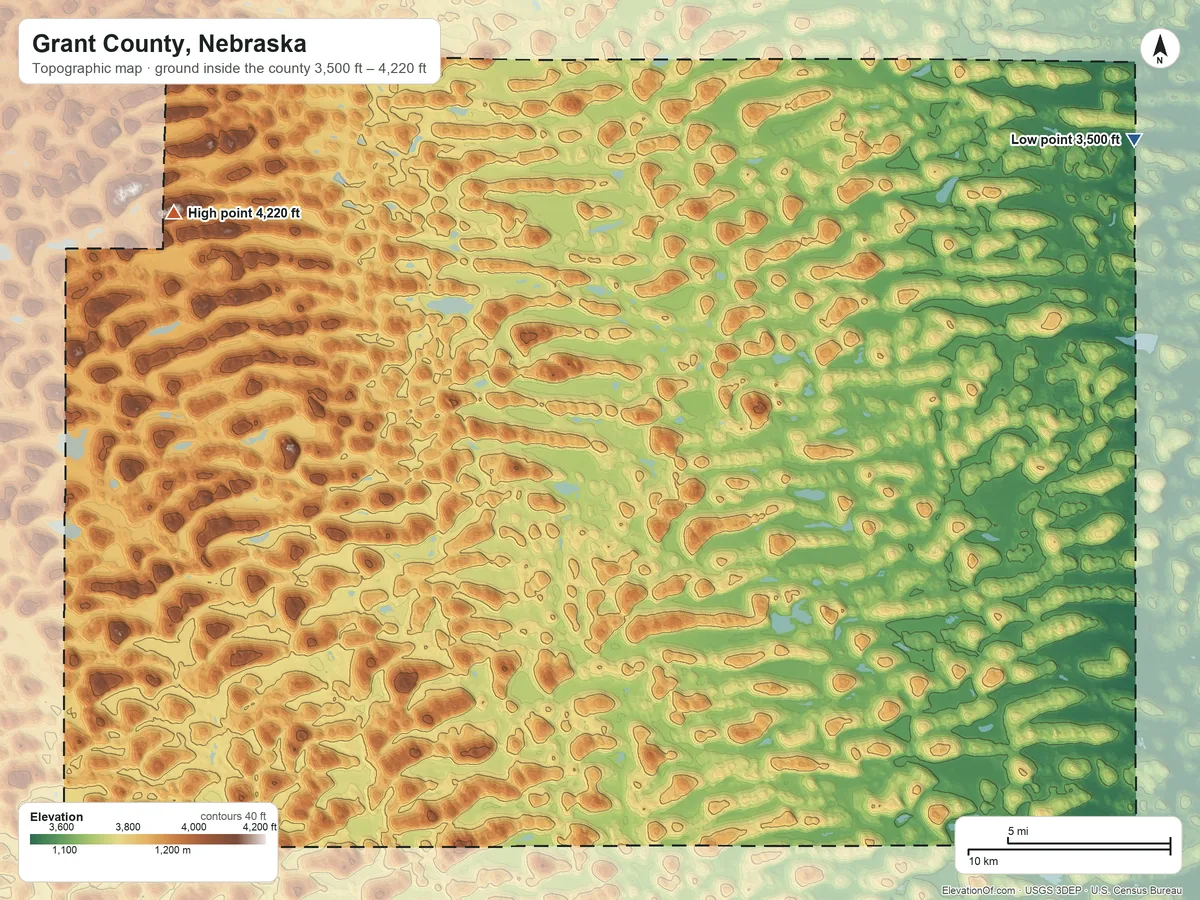Click the 3,600 legend tick label

pos(61,827)
